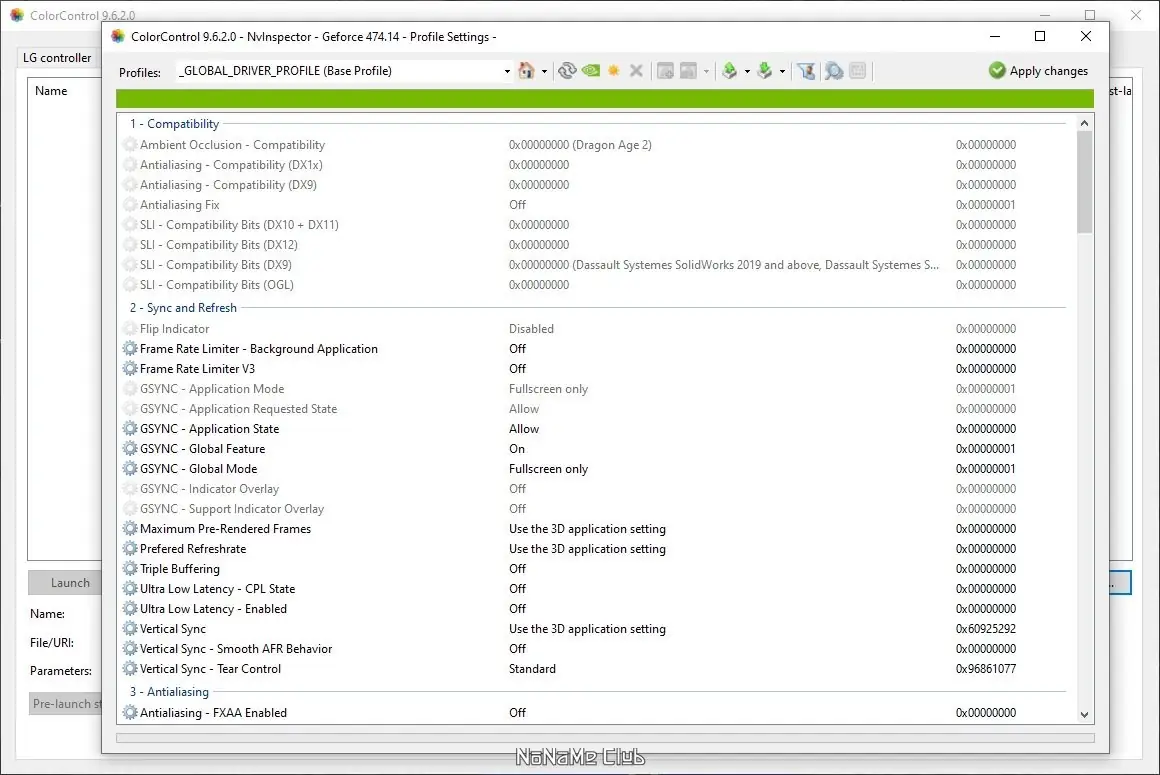The image size is (1160, 775).
Task: Open the Profiles combo box dropdown arrow
Action: tap(507, 72)
